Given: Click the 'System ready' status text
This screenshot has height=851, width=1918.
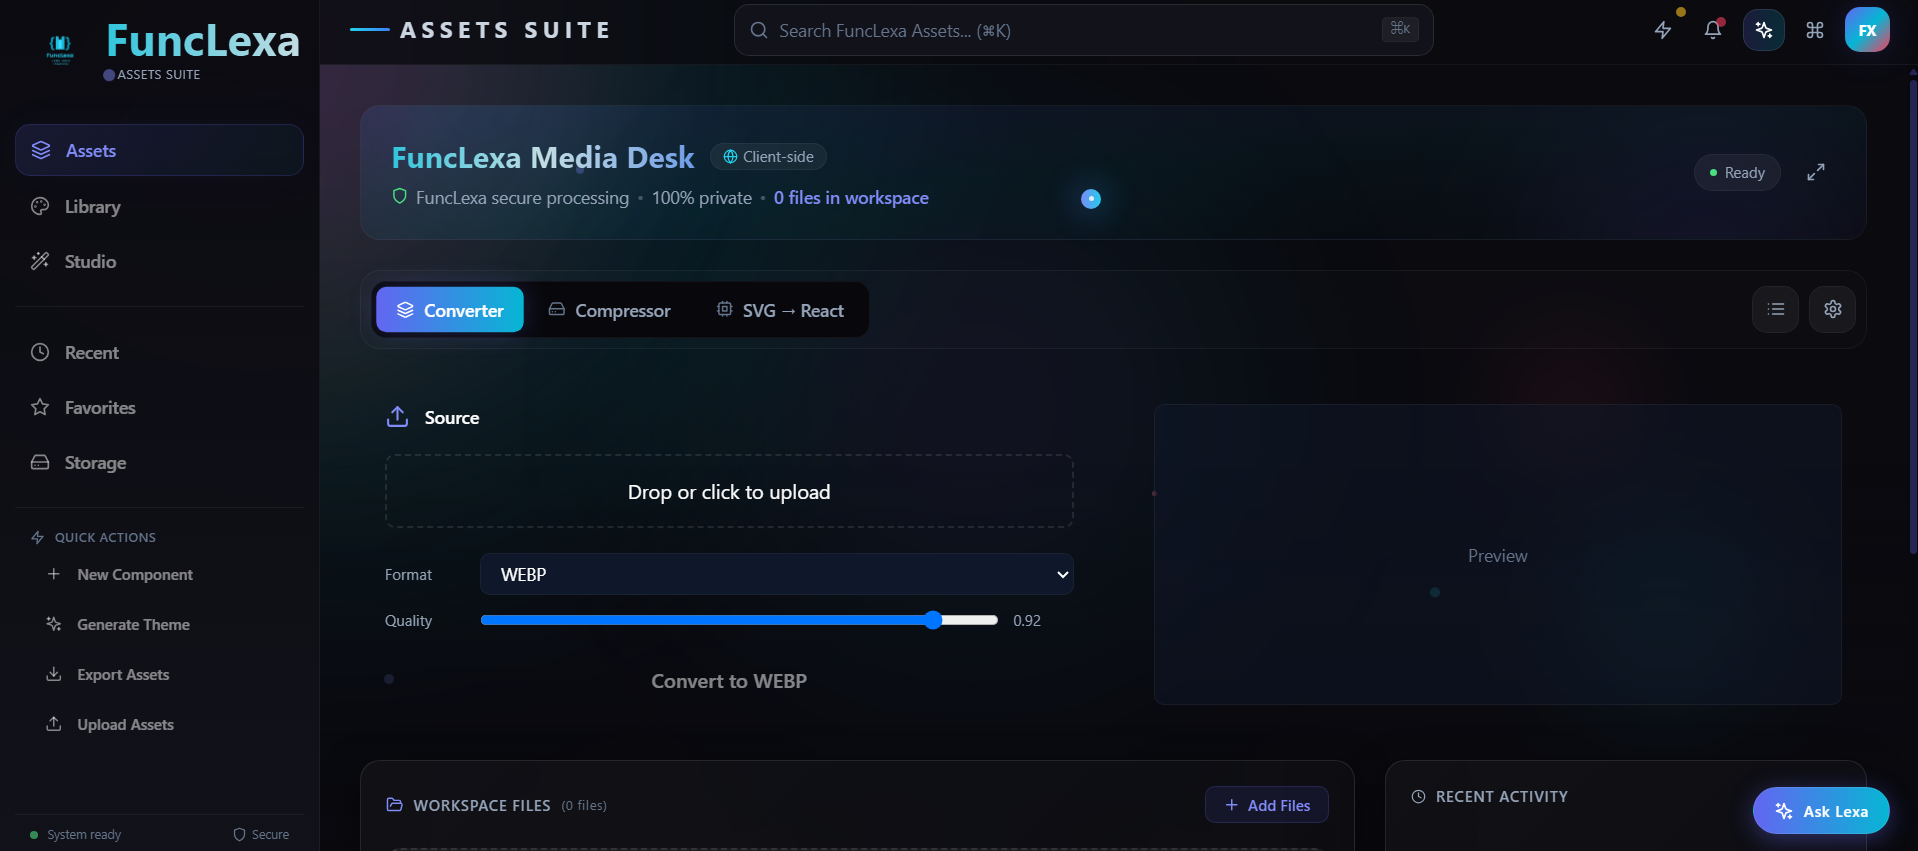Looking at the screenshot, I should pos(84,835).
